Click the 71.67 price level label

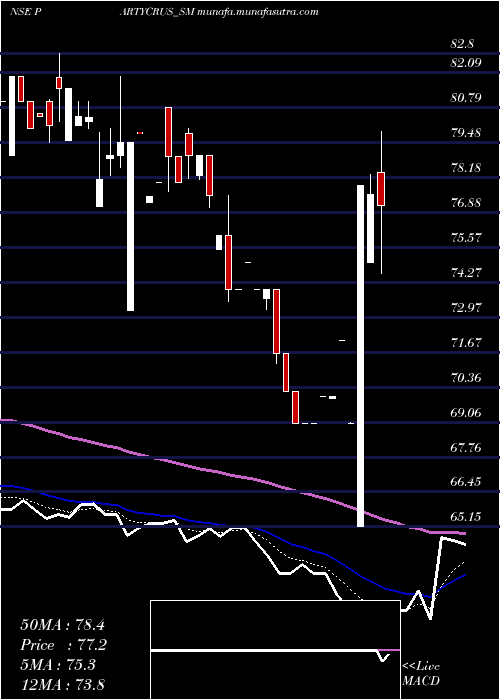[466, 342]
